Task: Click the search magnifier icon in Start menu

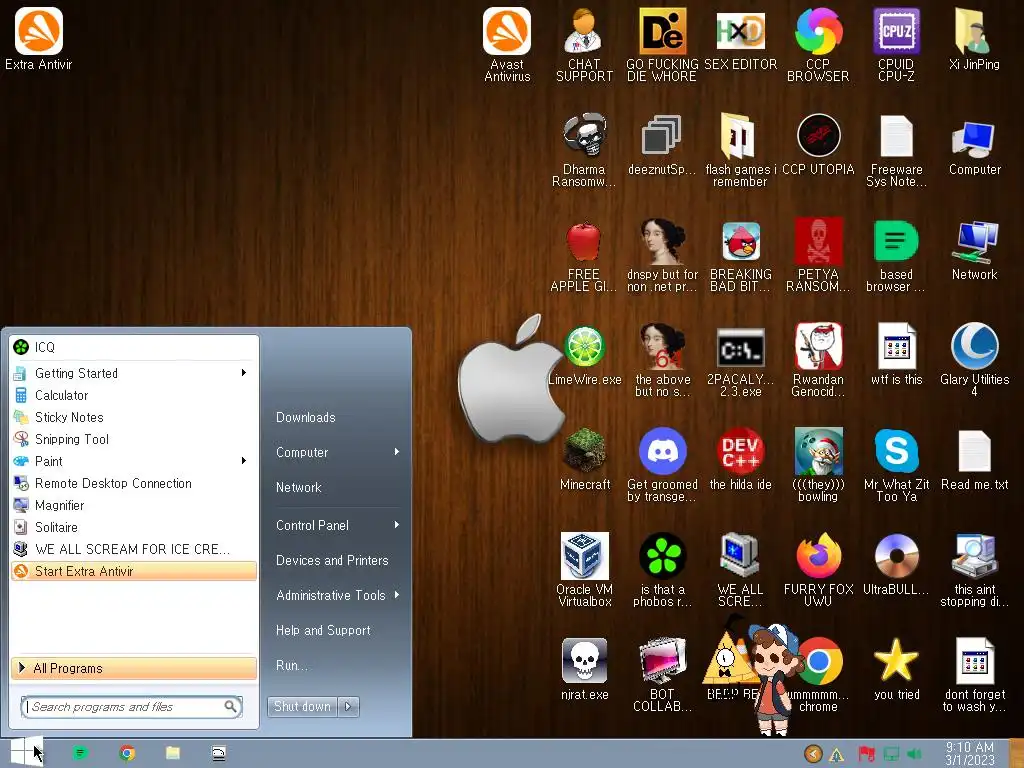Action: point(231,706)
